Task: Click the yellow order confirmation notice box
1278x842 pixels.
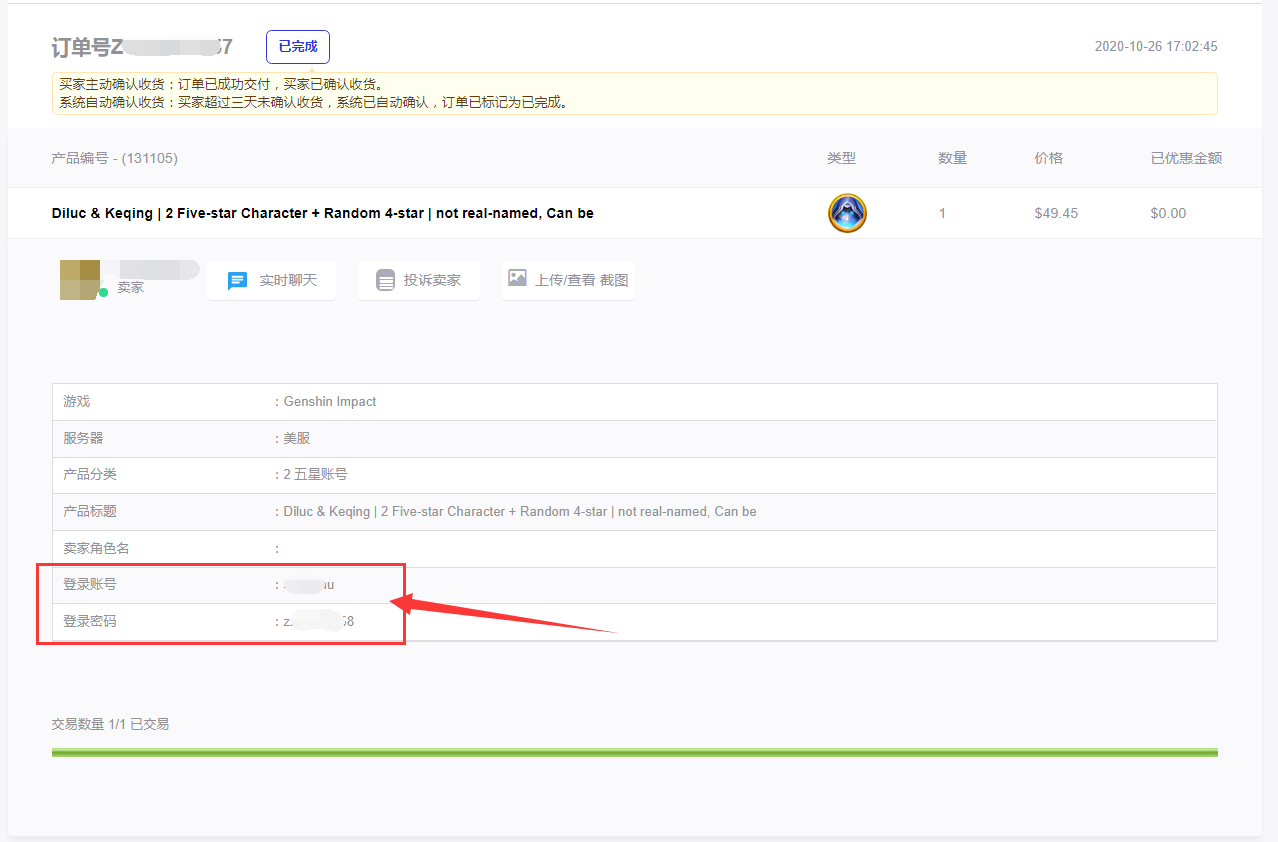Action: (x=634, y=93)
